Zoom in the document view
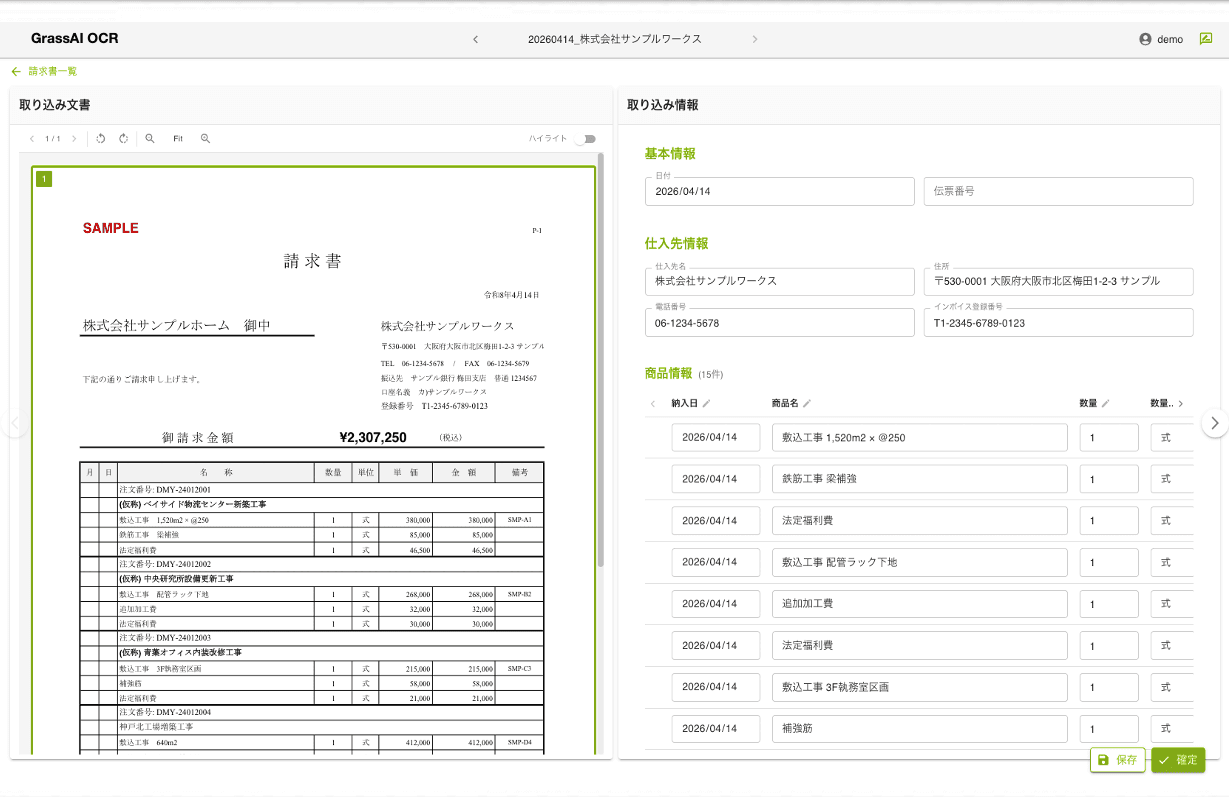Viewport: 1229px width, 797px height. click(205, 139)
